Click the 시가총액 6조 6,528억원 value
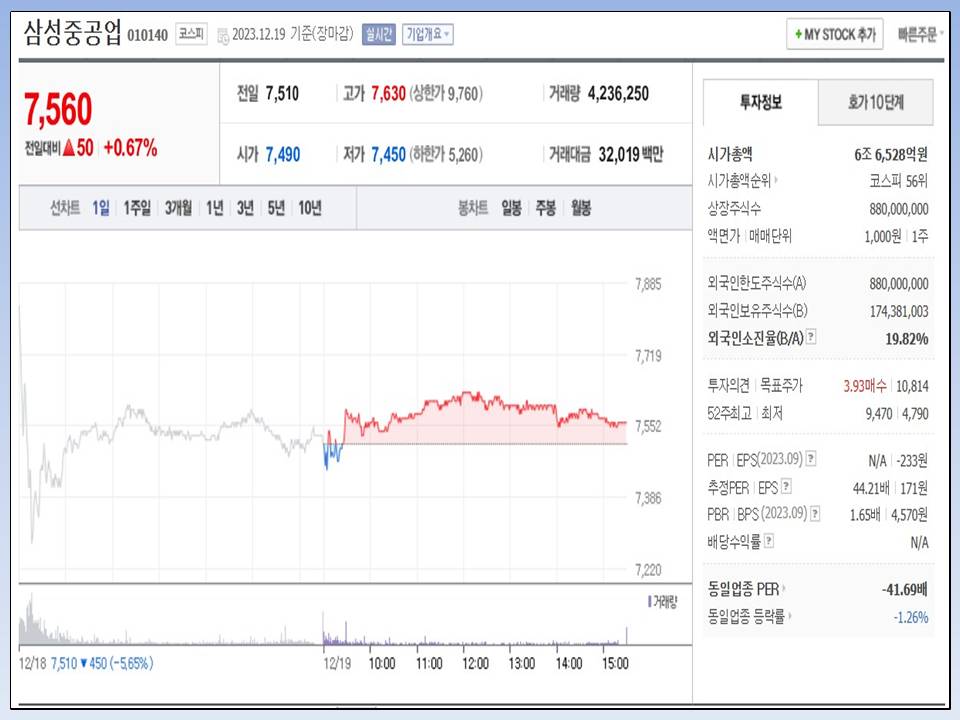This screenshot has height=720, width=960. point(891,154)
